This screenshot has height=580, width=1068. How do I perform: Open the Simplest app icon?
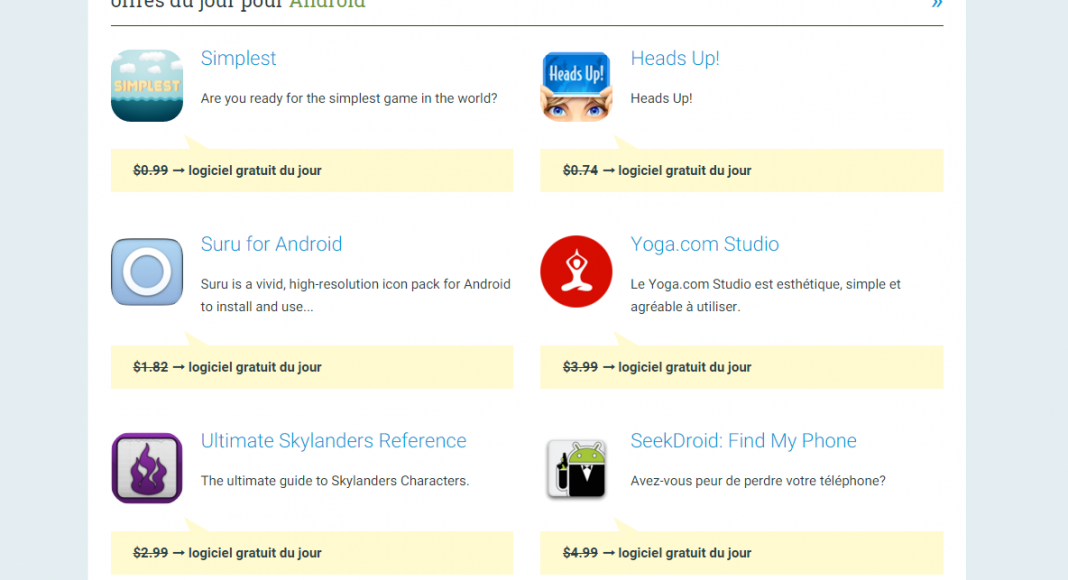click(147, 86)
